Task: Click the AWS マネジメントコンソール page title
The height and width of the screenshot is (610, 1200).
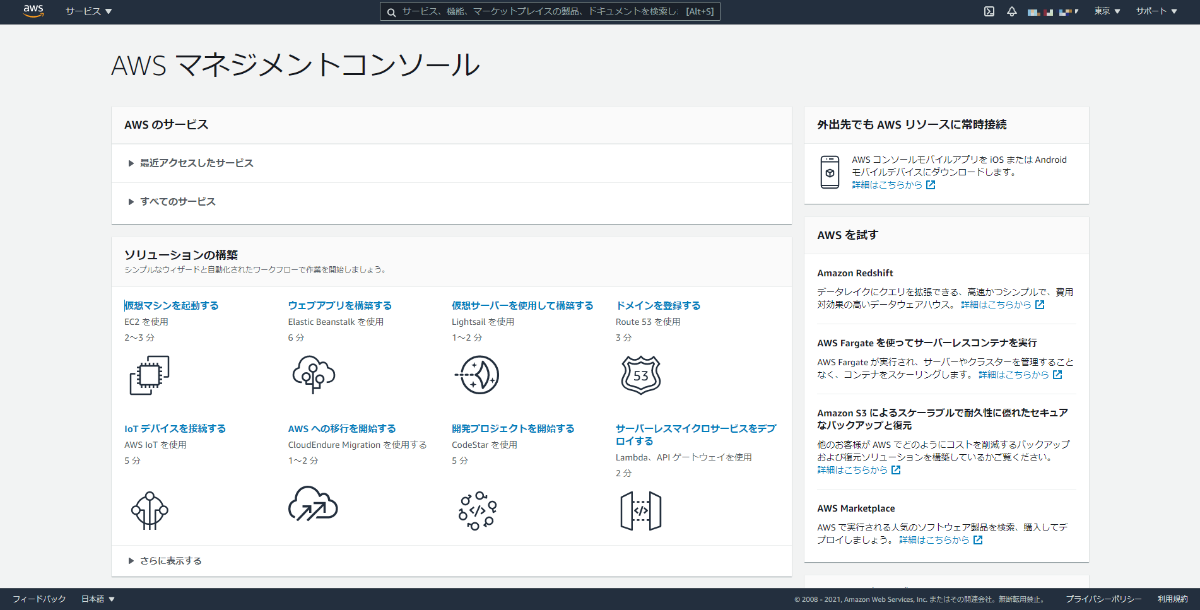Action: (295, 65)
